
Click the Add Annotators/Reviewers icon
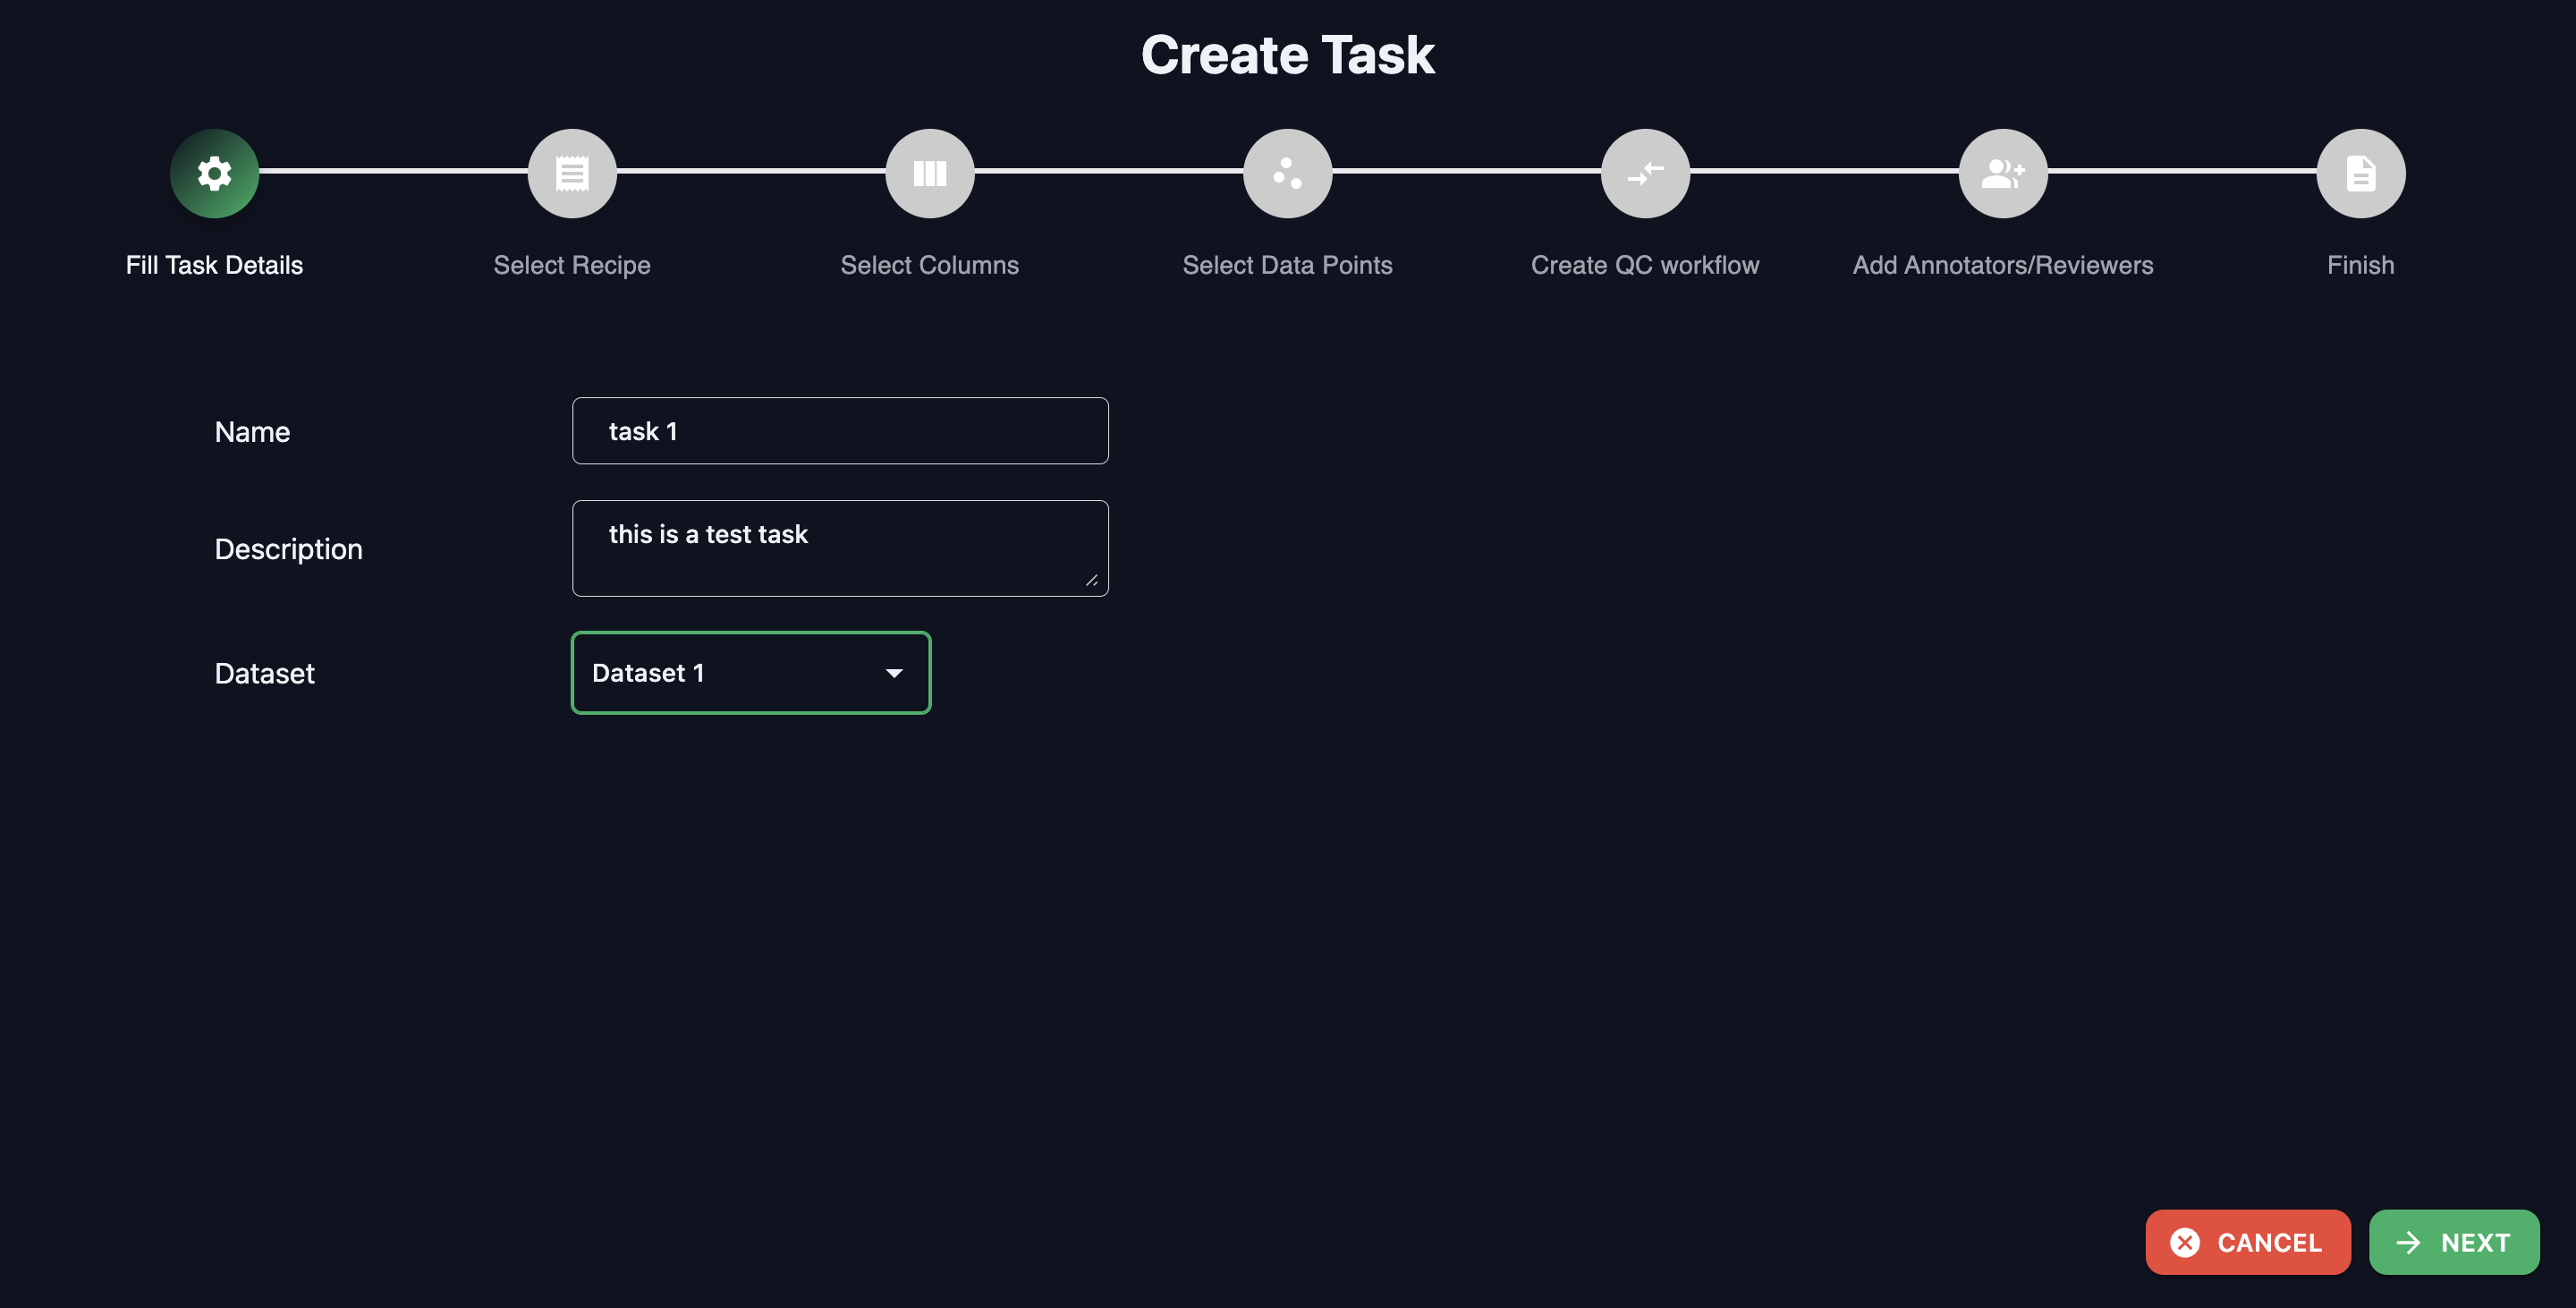point(2003,172)
